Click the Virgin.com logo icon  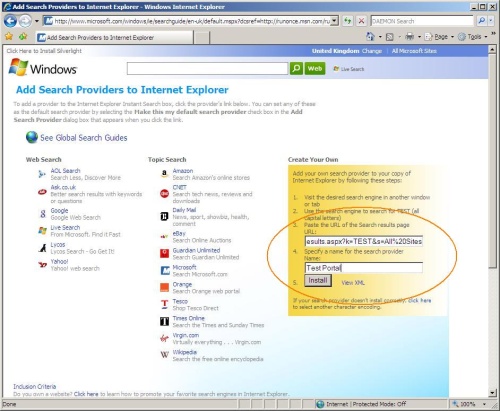click(x=164, y=339)
